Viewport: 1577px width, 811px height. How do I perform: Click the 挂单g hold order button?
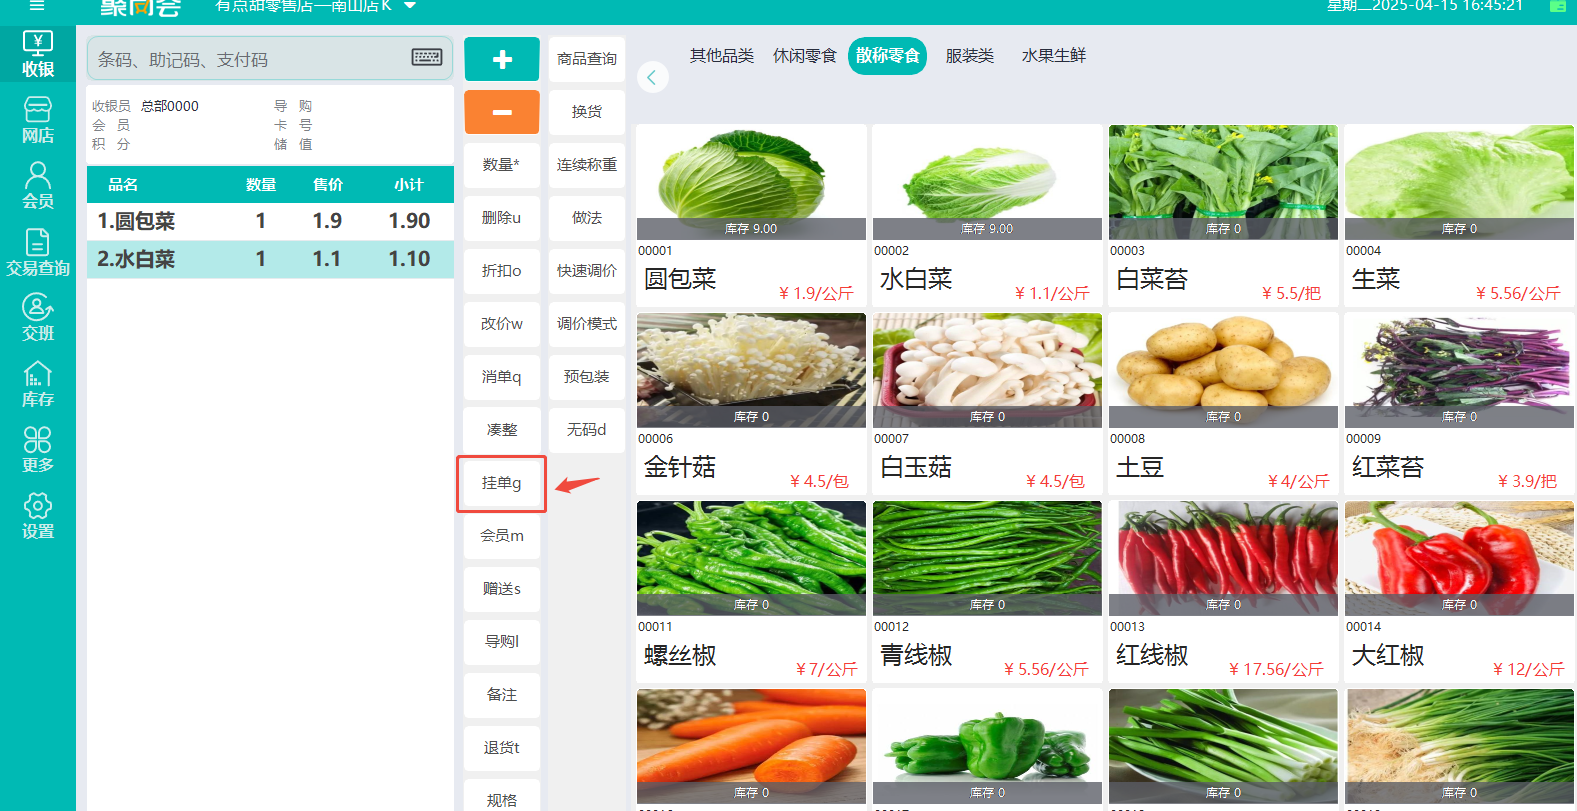pyautogui.click(x=502, y=484)
